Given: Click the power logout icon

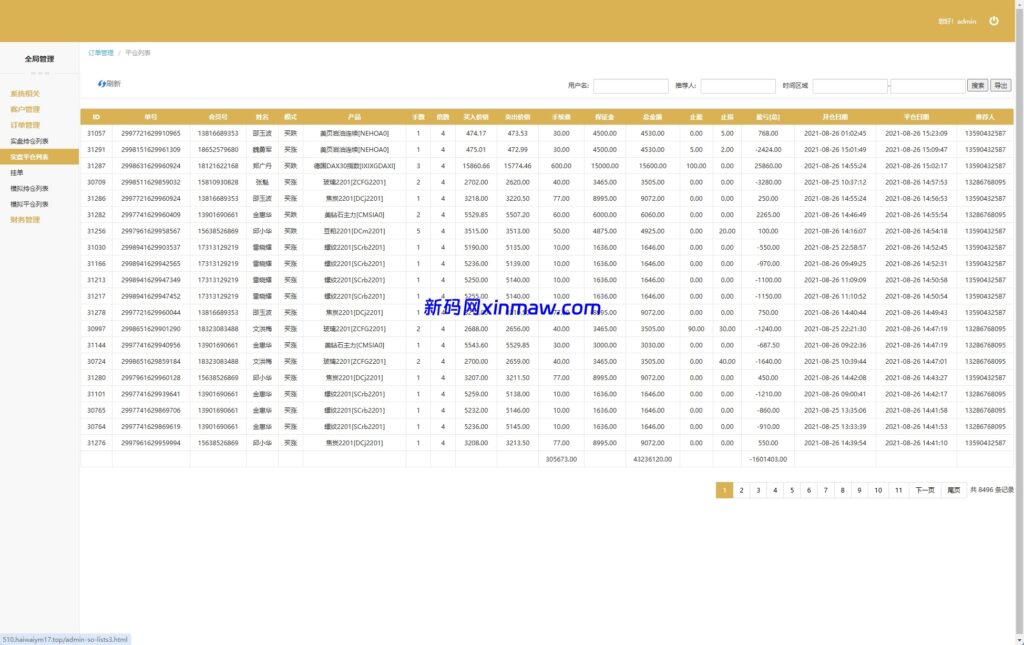Looking at the screenshot, I should point(993,21).
